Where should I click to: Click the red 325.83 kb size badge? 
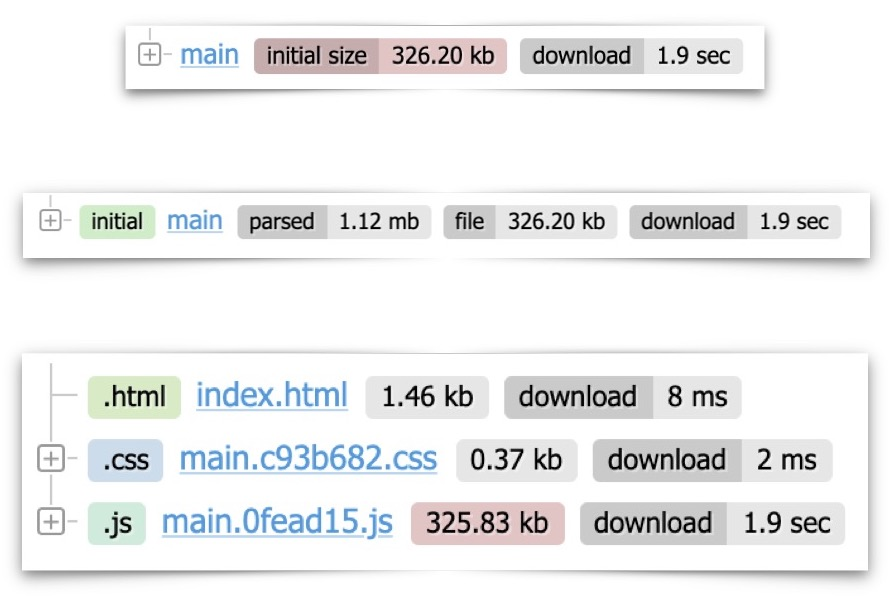click(x=487, y=523)
